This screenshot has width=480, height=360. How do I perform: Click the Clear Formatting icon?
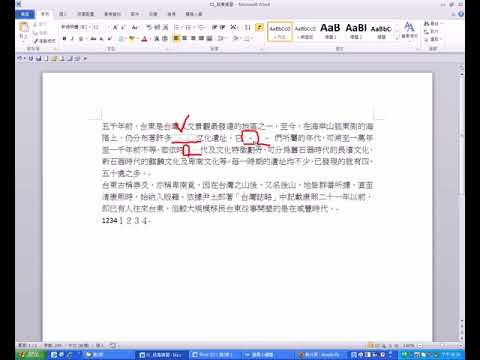tap(149, 27)
